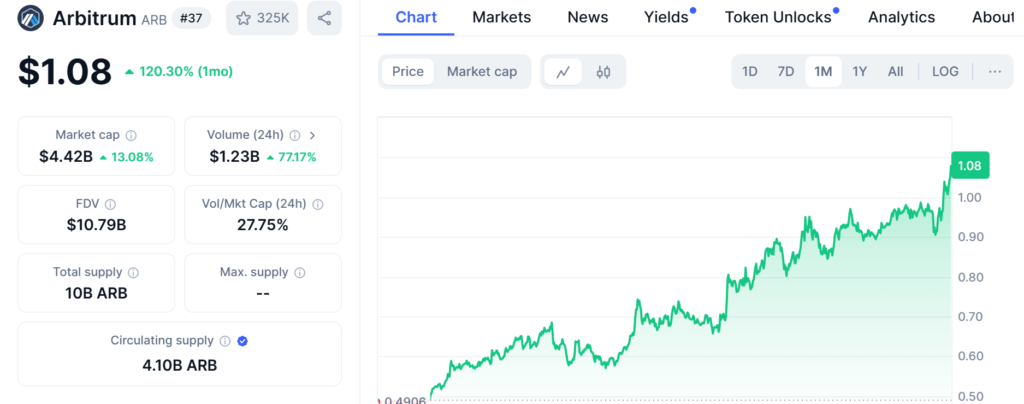
Task: Click the 1.08 current price marker
Action: click(968, 166)
